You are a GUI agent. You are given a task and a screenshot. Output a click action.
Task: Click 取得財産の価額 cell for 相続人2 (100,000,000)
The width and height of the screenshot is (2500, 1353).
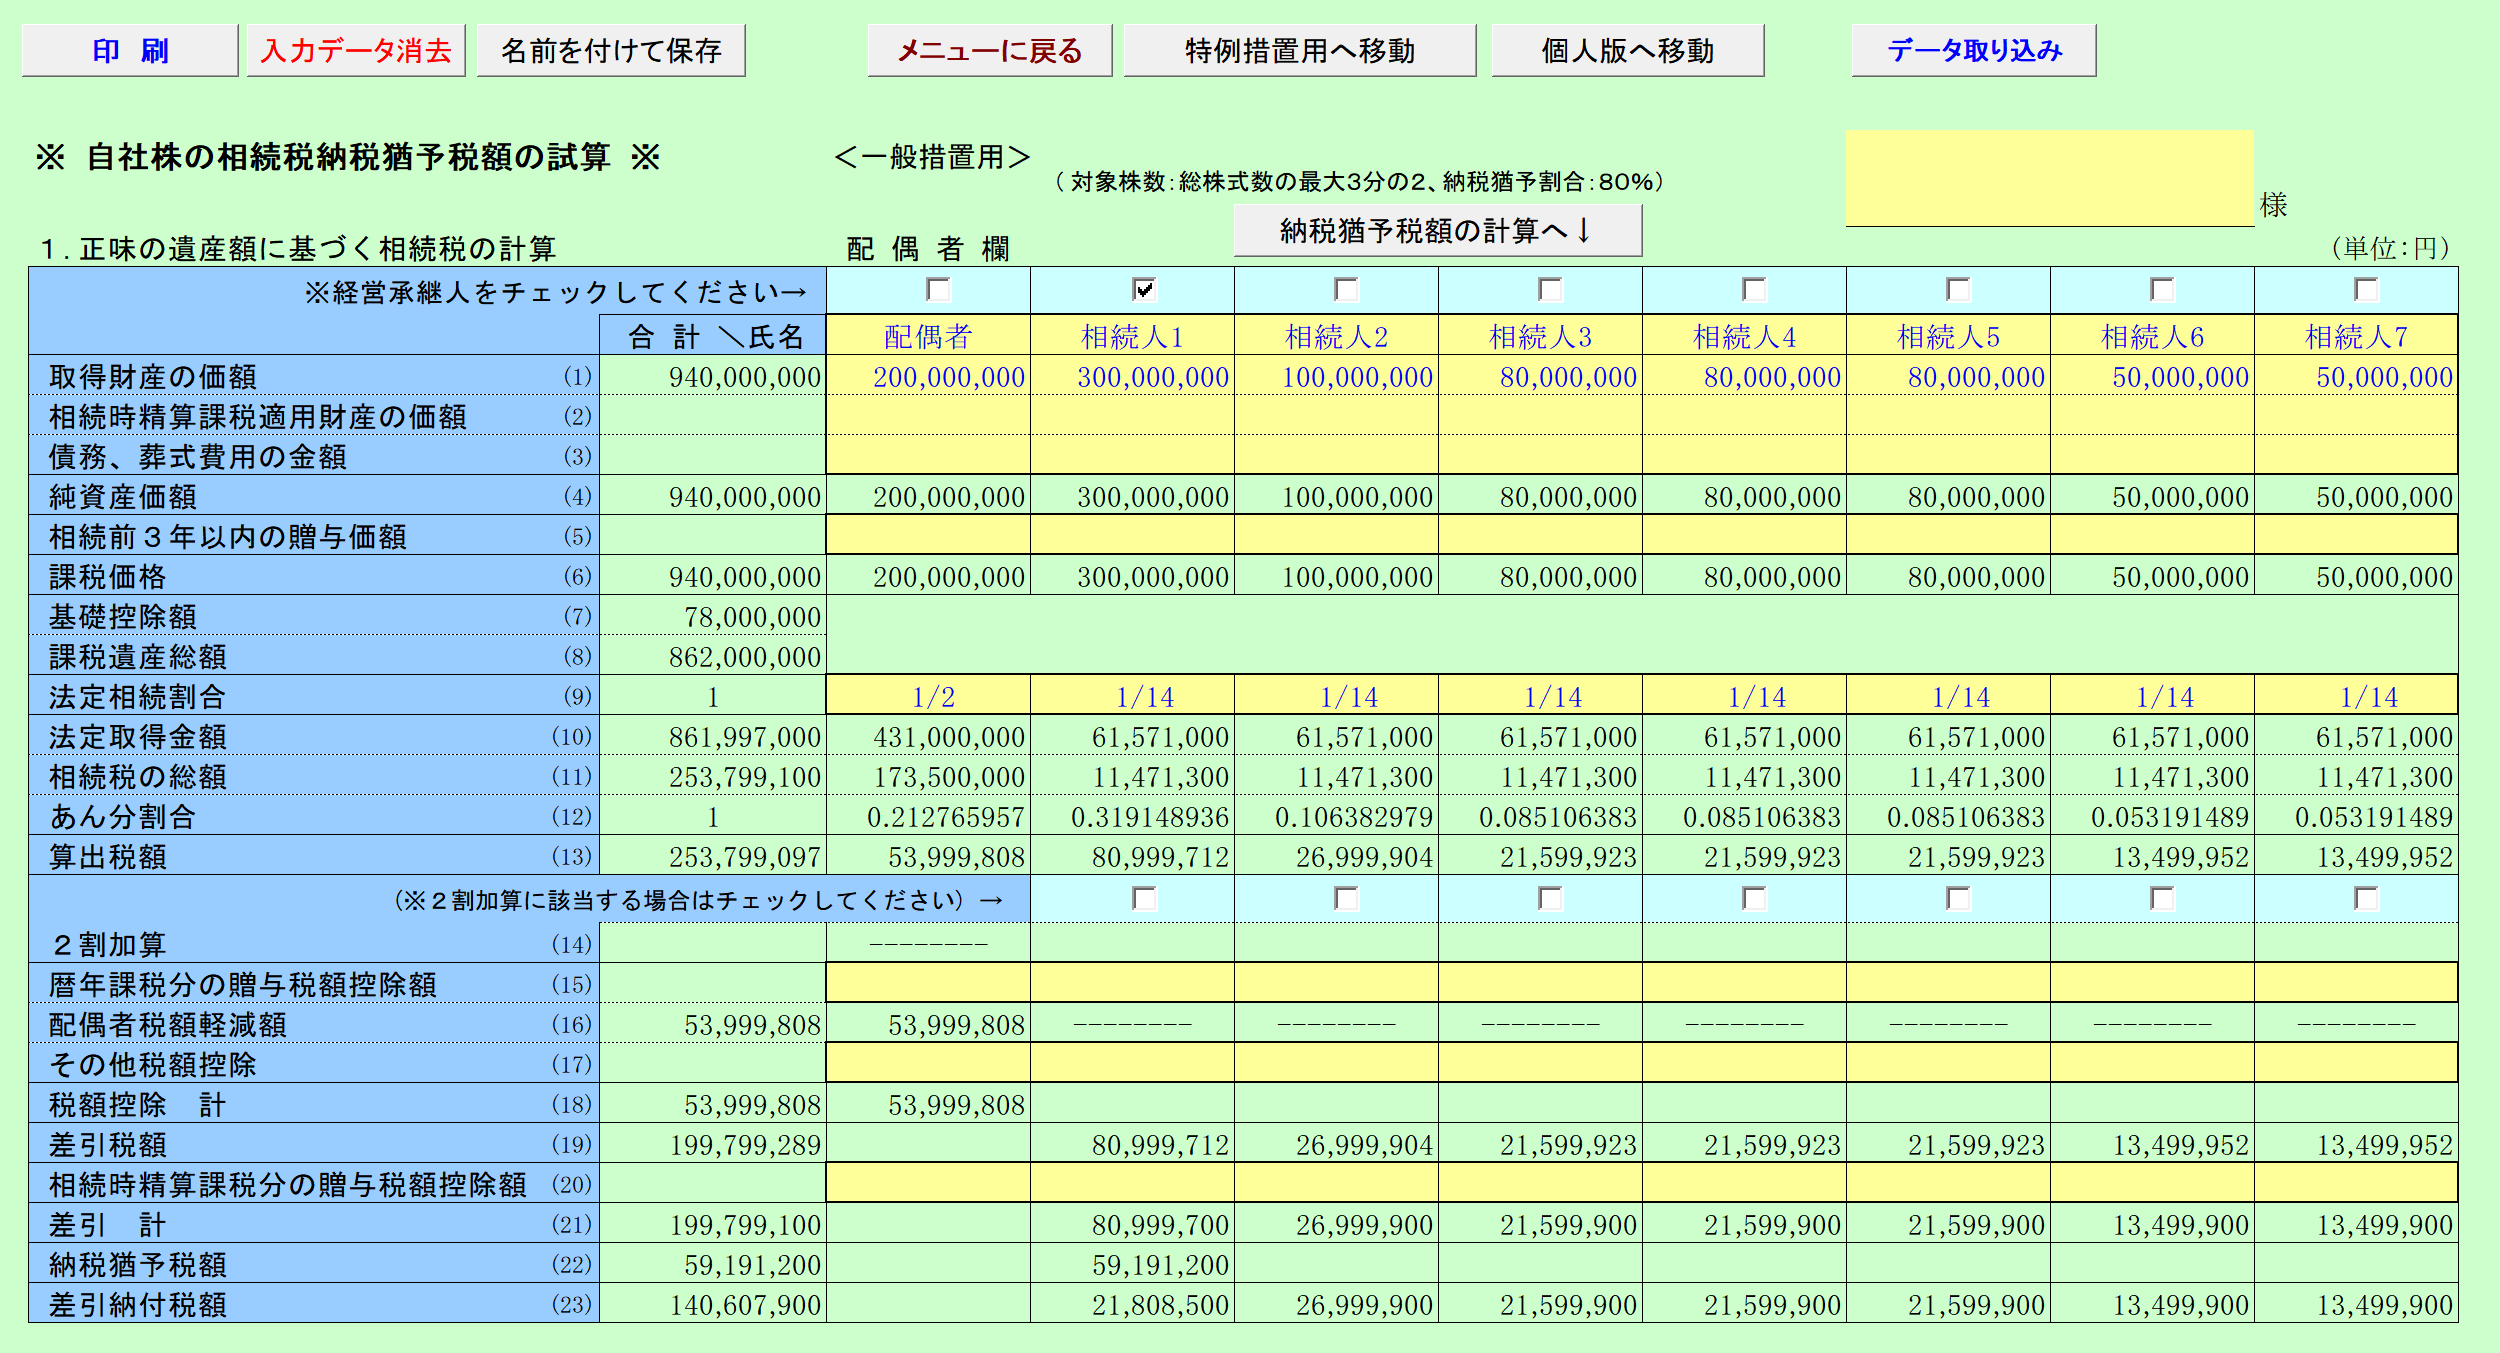(x=1336, y=376)
